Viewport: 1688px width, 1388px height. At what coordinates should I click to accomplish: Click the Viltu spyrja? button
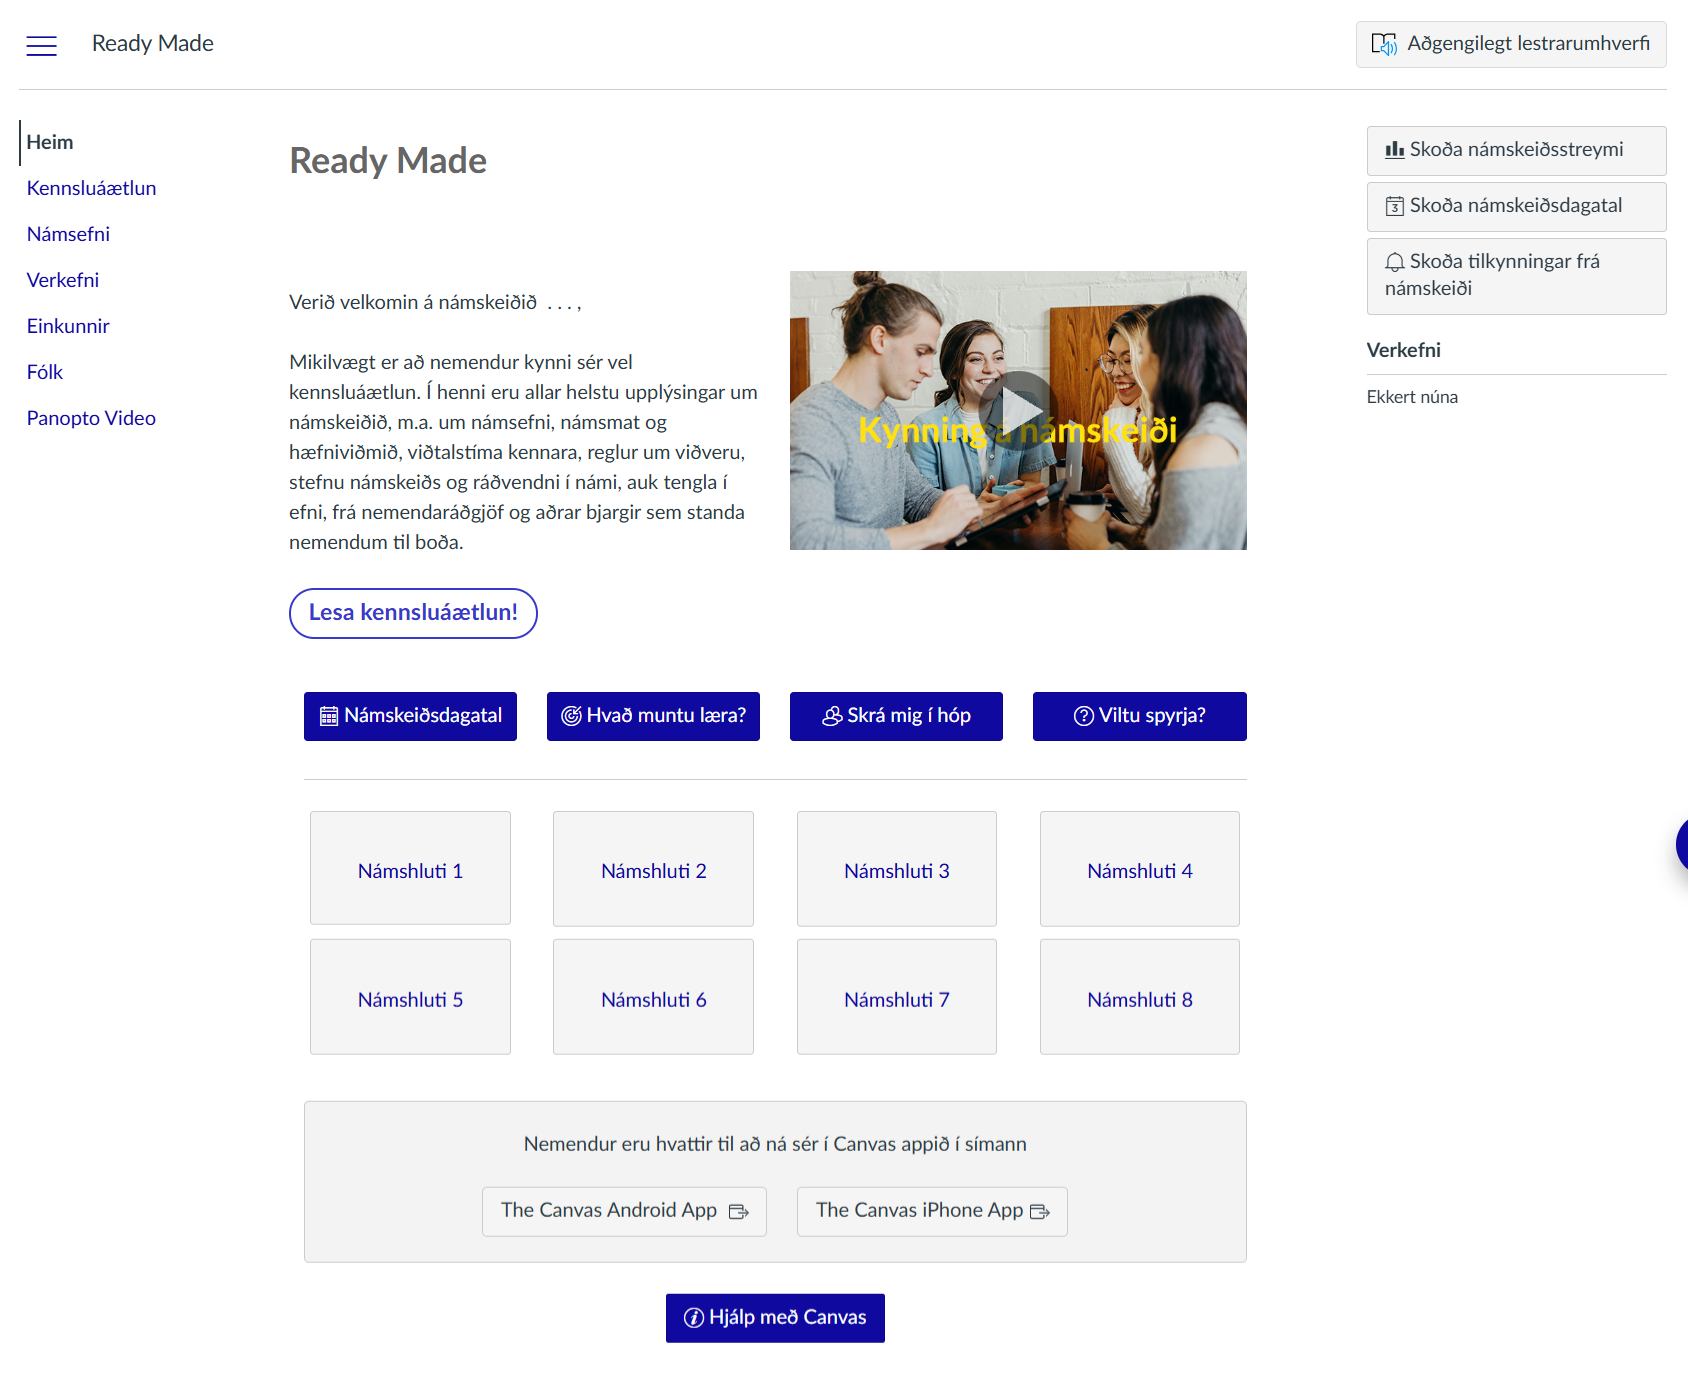pyautogui.click(x=1139, y=716)
